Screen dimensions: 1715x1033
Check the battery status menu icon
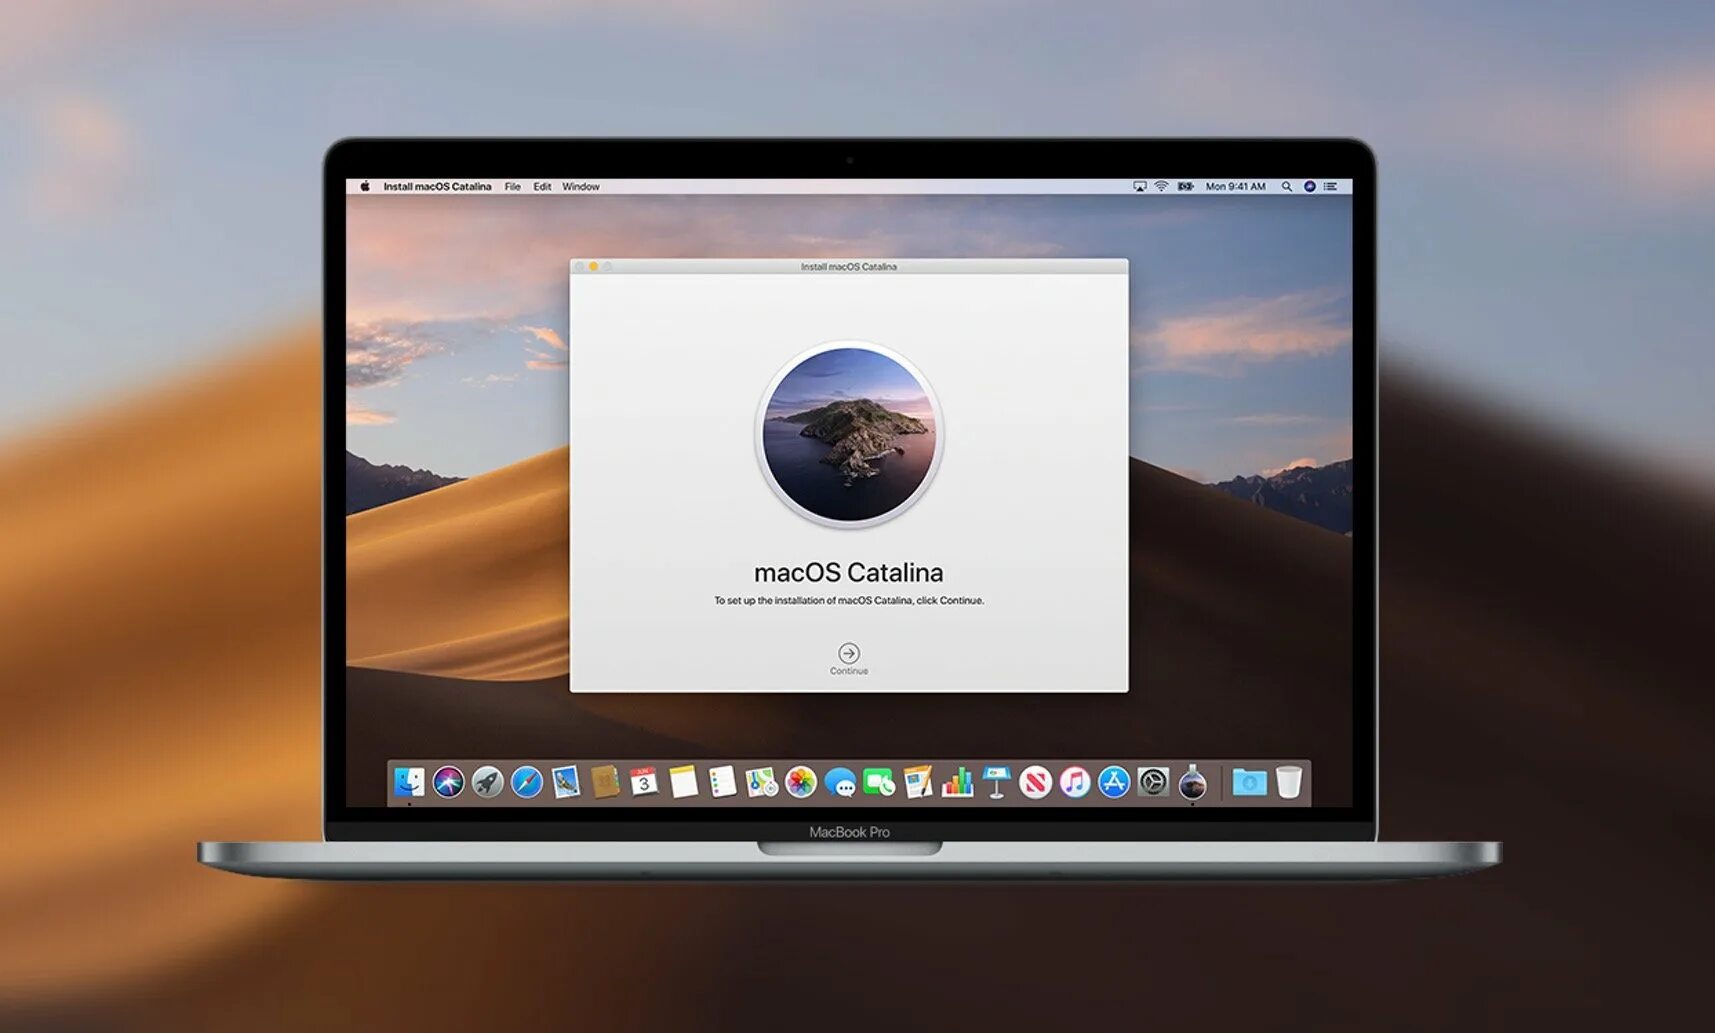coord(1186,187)
